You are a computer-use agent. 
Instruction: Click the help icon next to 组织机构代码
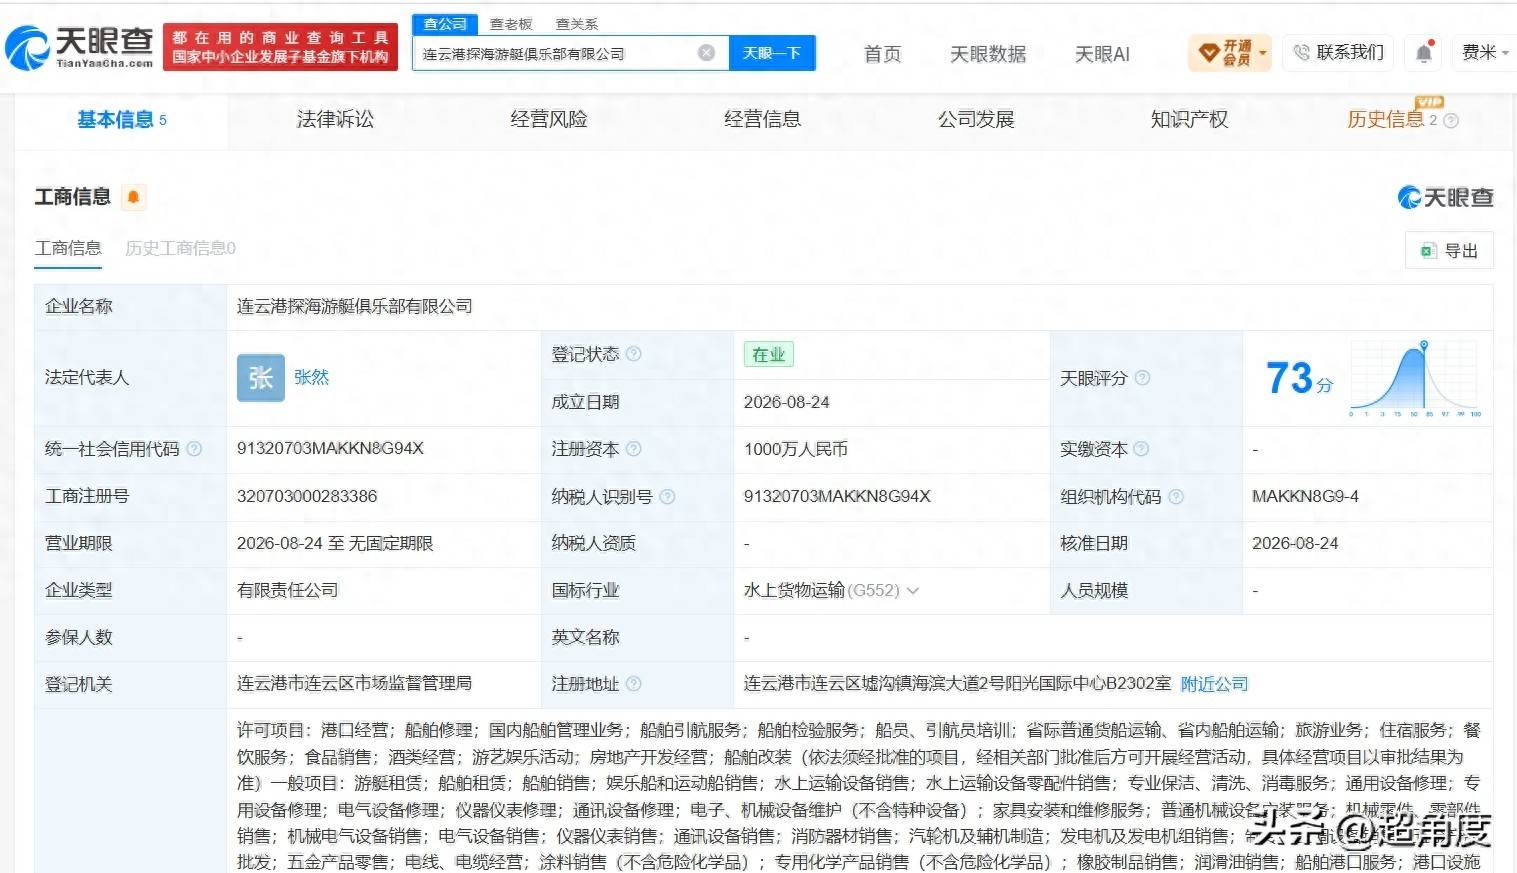[1176, 496]
